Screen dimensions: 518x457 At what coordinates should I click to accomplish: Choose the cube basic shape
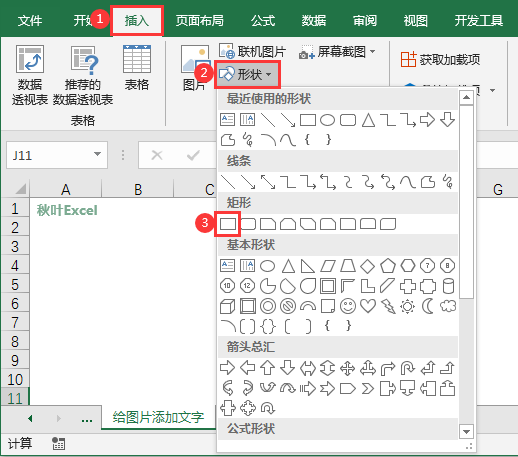[x=228, y=306]
